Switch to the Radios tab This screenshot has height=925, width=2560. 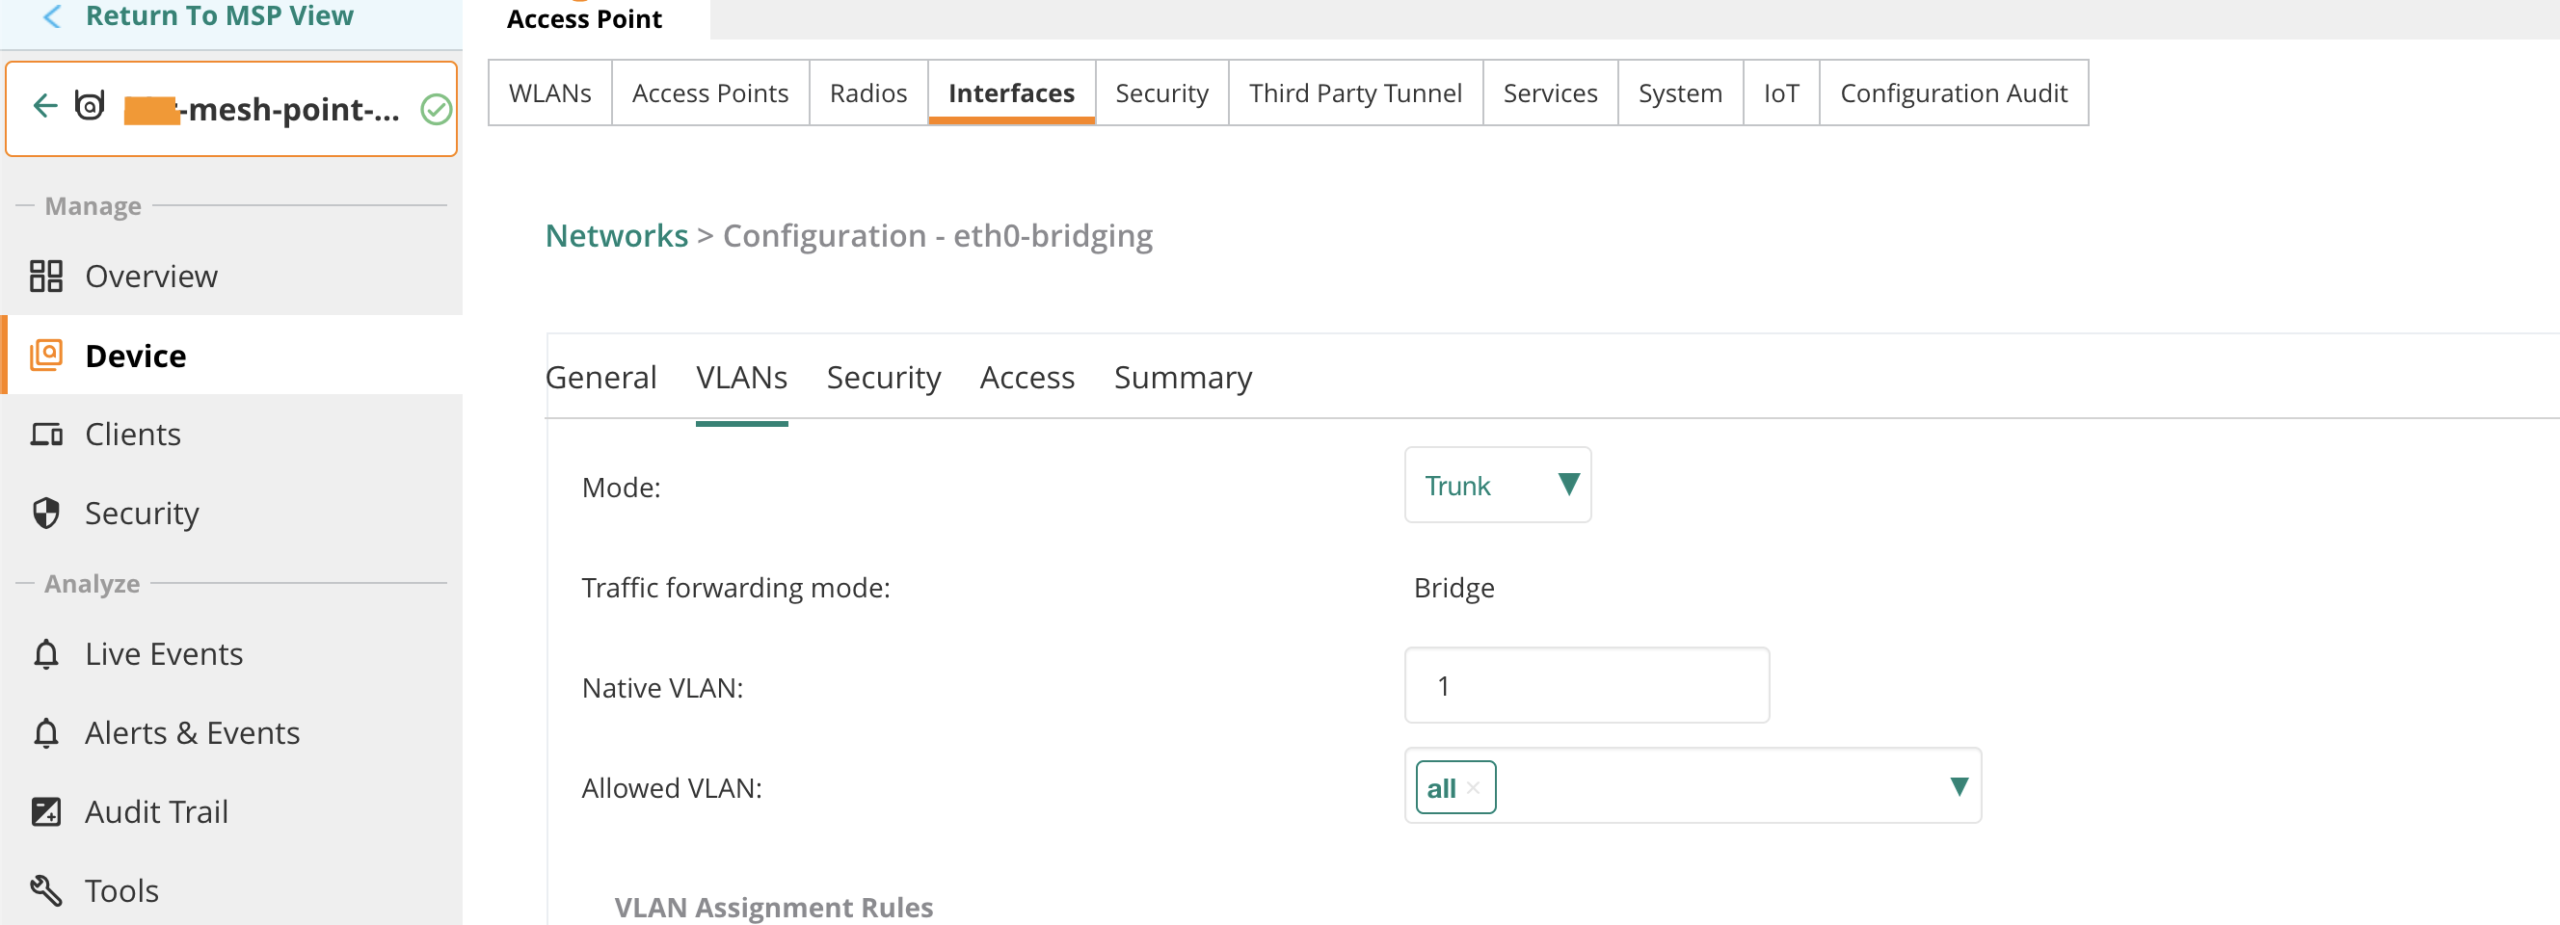(867, 93)
